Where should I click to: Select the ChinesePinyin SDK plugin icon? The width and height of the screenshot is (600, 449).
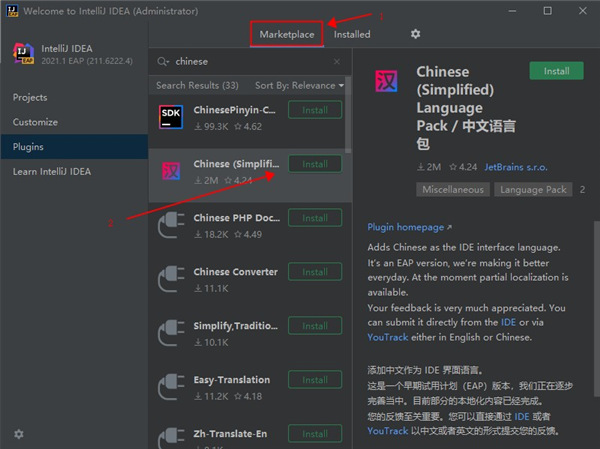pos(171,118)
